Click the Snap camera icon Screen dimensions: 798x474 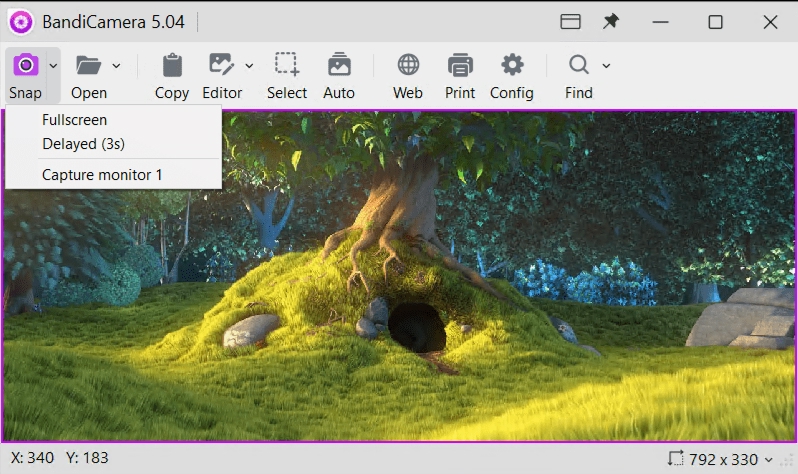pyautogui.click(x=25, y=66)
